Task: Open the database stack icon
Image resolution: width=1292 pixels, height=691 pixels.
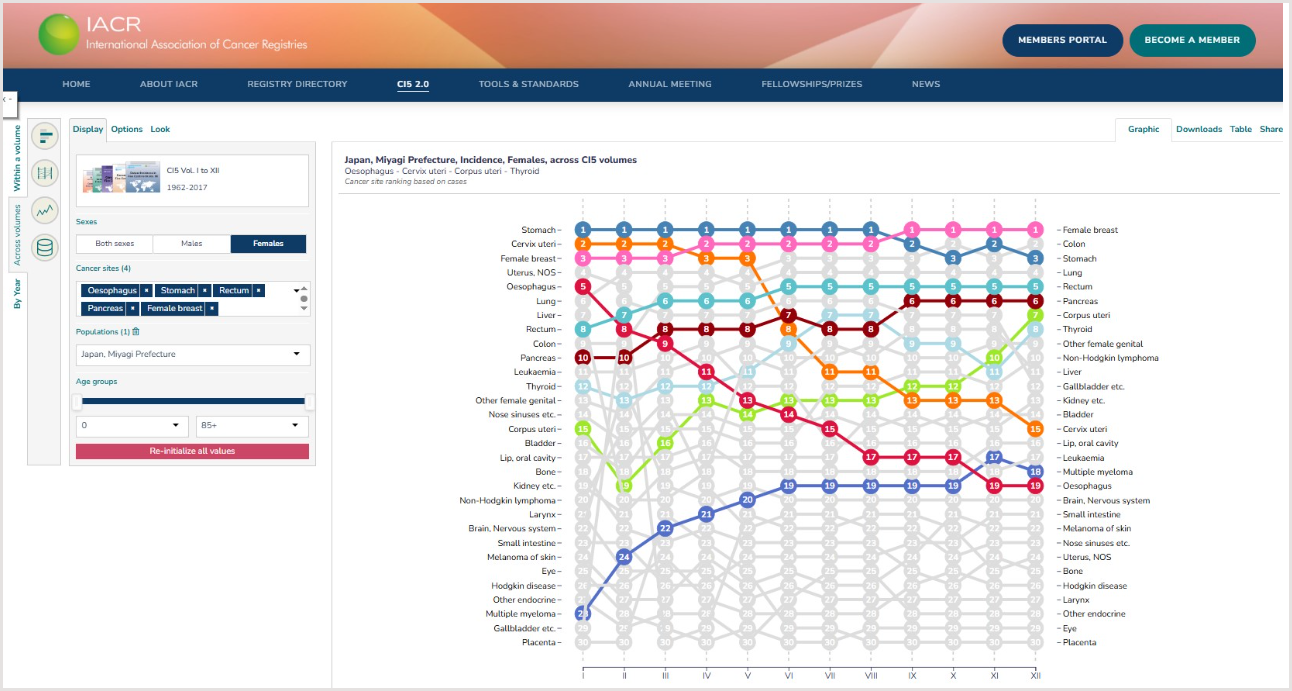Action: (44, 247)
